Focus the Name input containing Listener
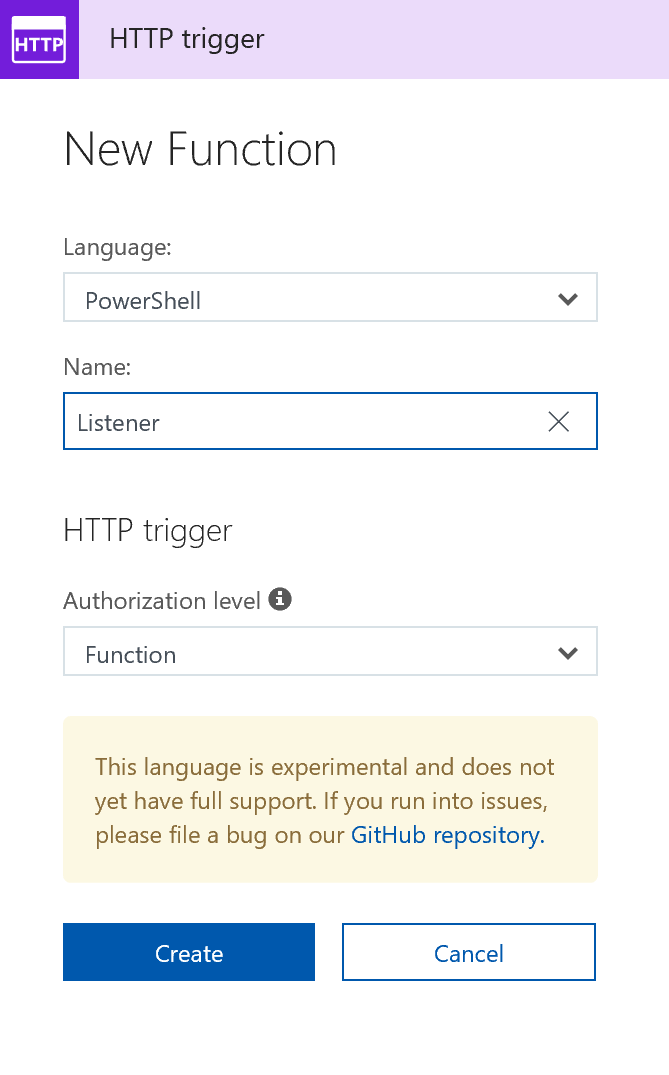669x1075 pixels. click(300, 422)
